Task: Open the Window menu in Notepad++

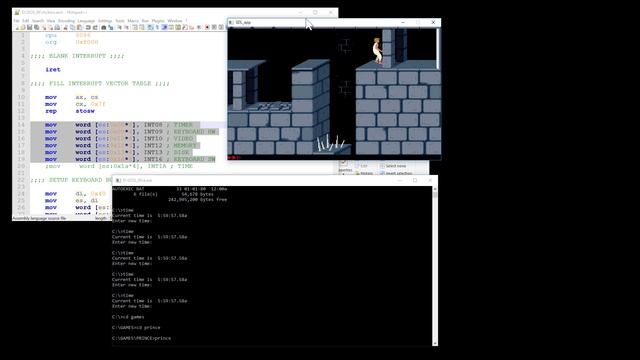Action: pyautogui.click(x=175, y=21)
